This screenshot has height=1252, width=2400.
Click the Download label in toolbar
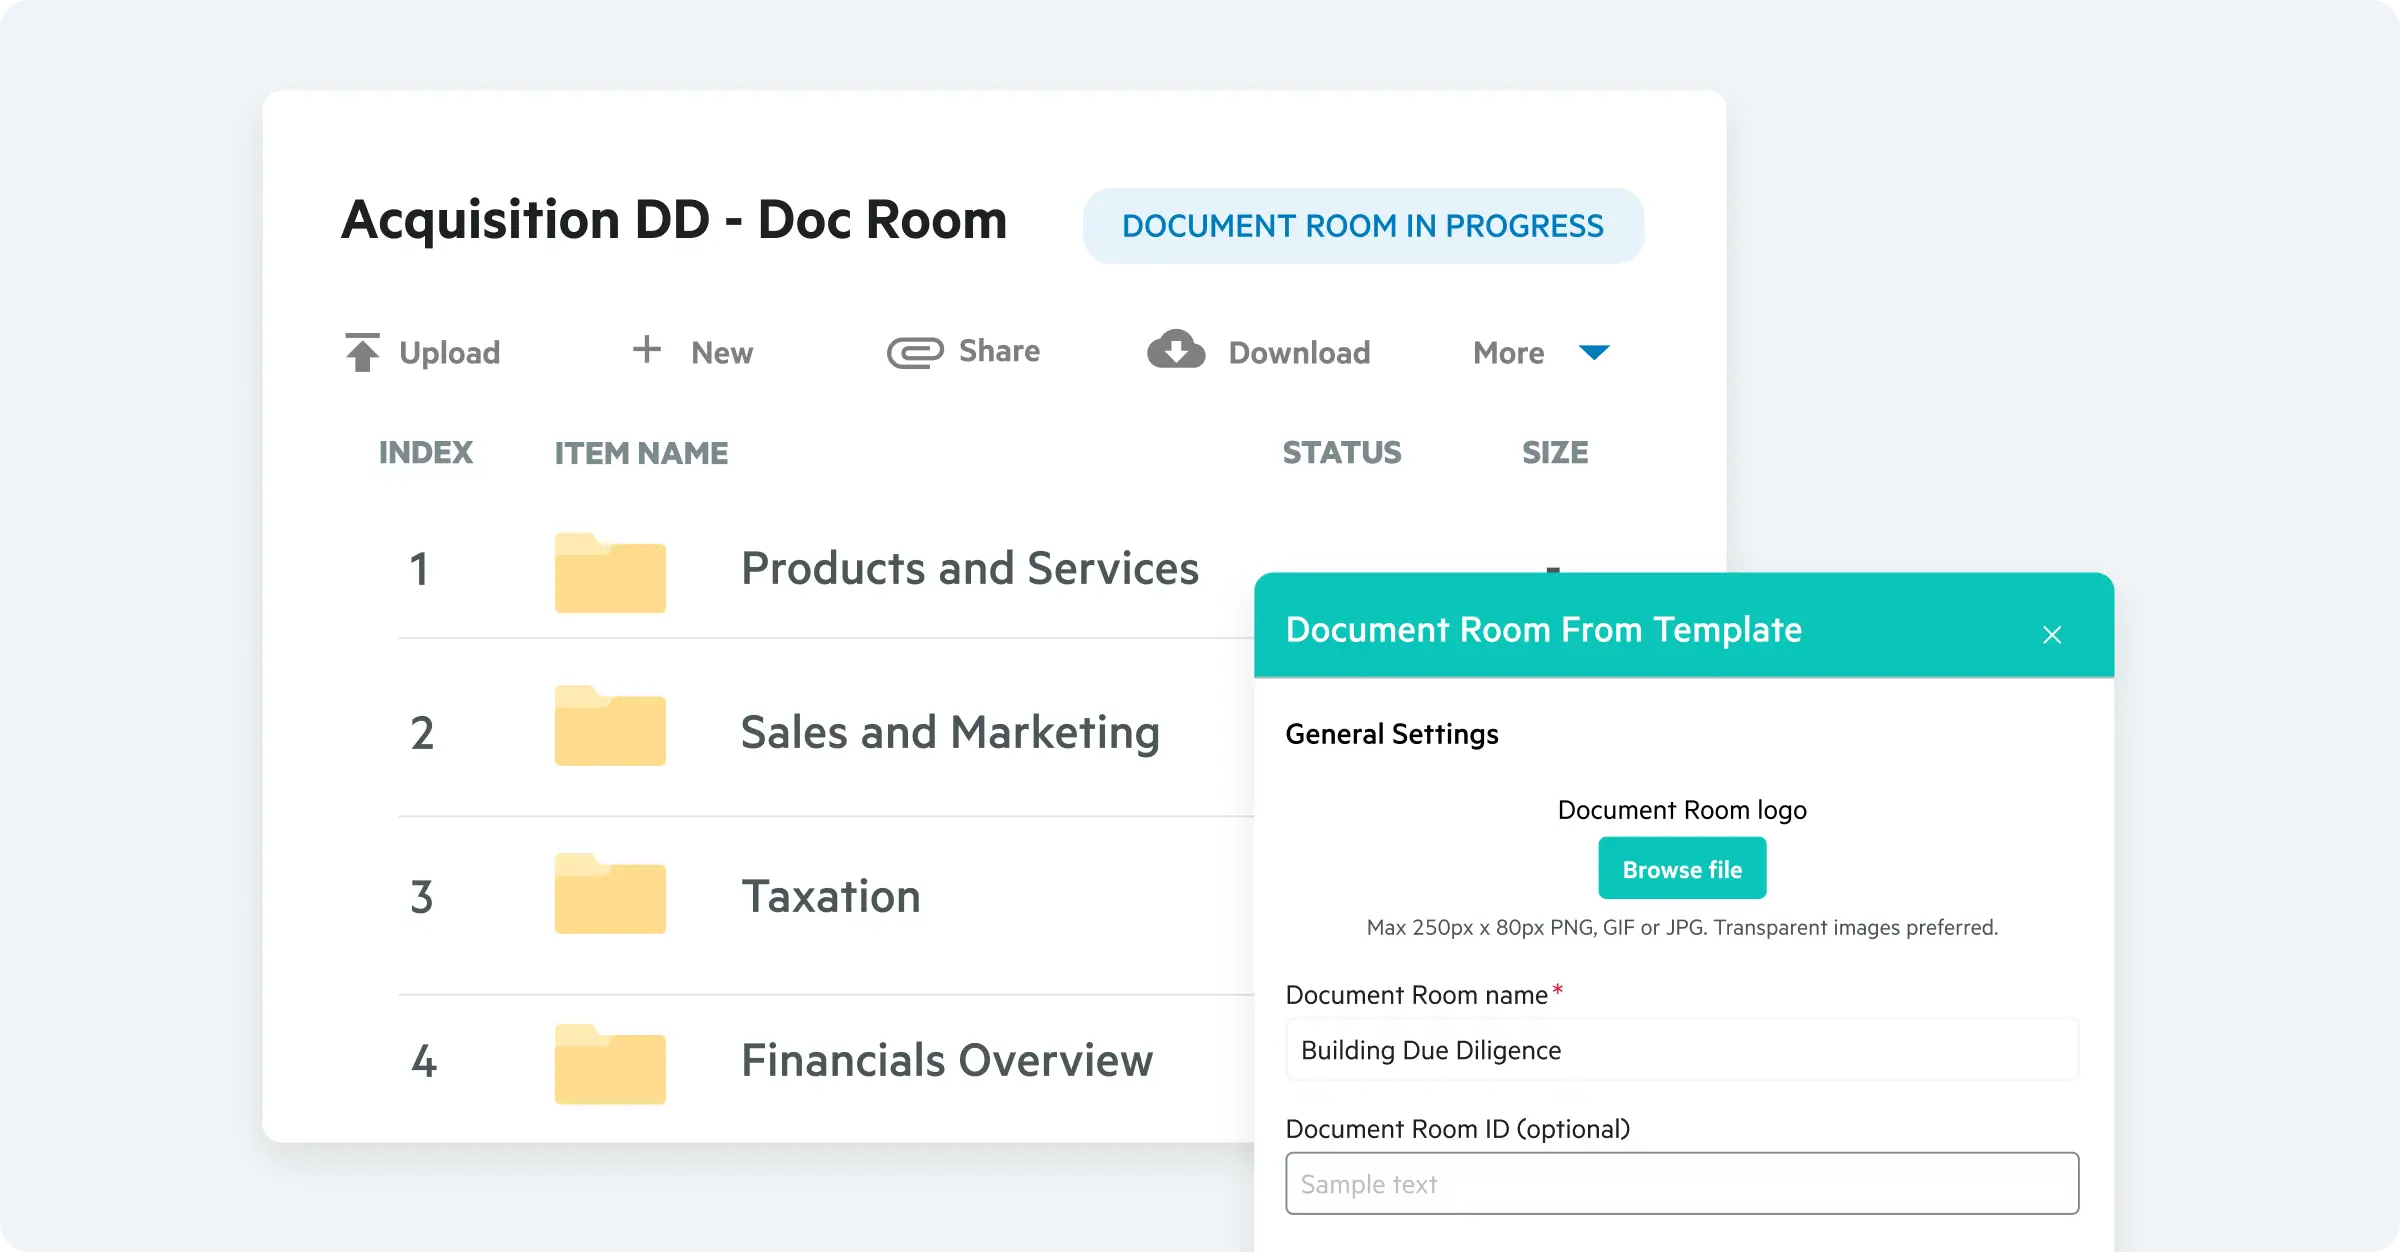[1299, 353]
